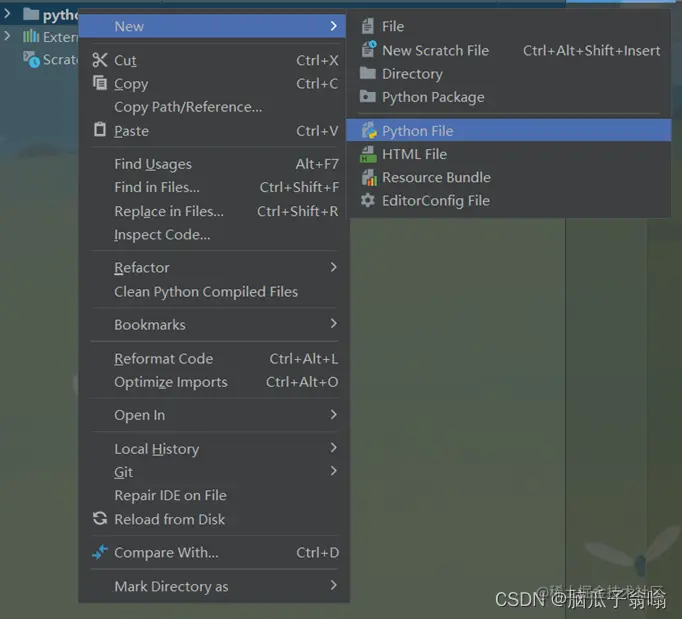Viewport: 682px width, 619px height.
Task: Choose Python File from the New submenu
Action: pyautogui.click(x=508, y=130)
